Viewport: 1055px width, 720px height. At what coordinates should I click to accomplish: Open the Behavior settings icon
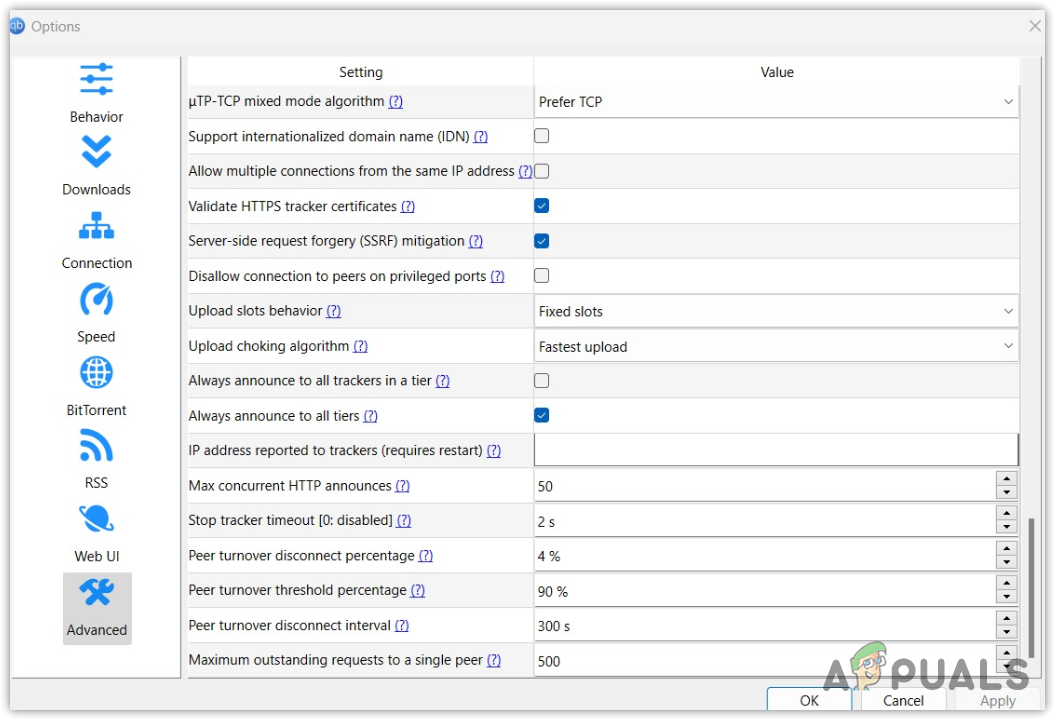tap(96, 80)
